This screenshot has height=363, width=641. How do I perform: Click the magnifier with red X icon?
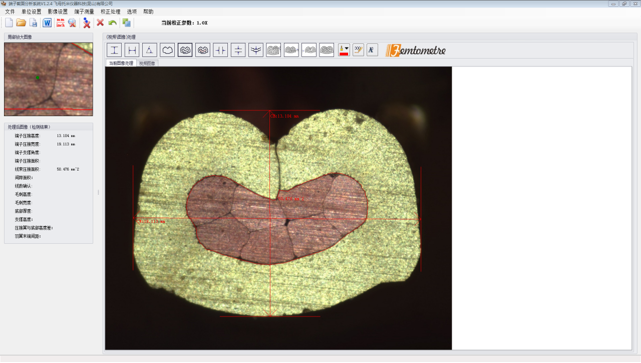click(72, 23)
